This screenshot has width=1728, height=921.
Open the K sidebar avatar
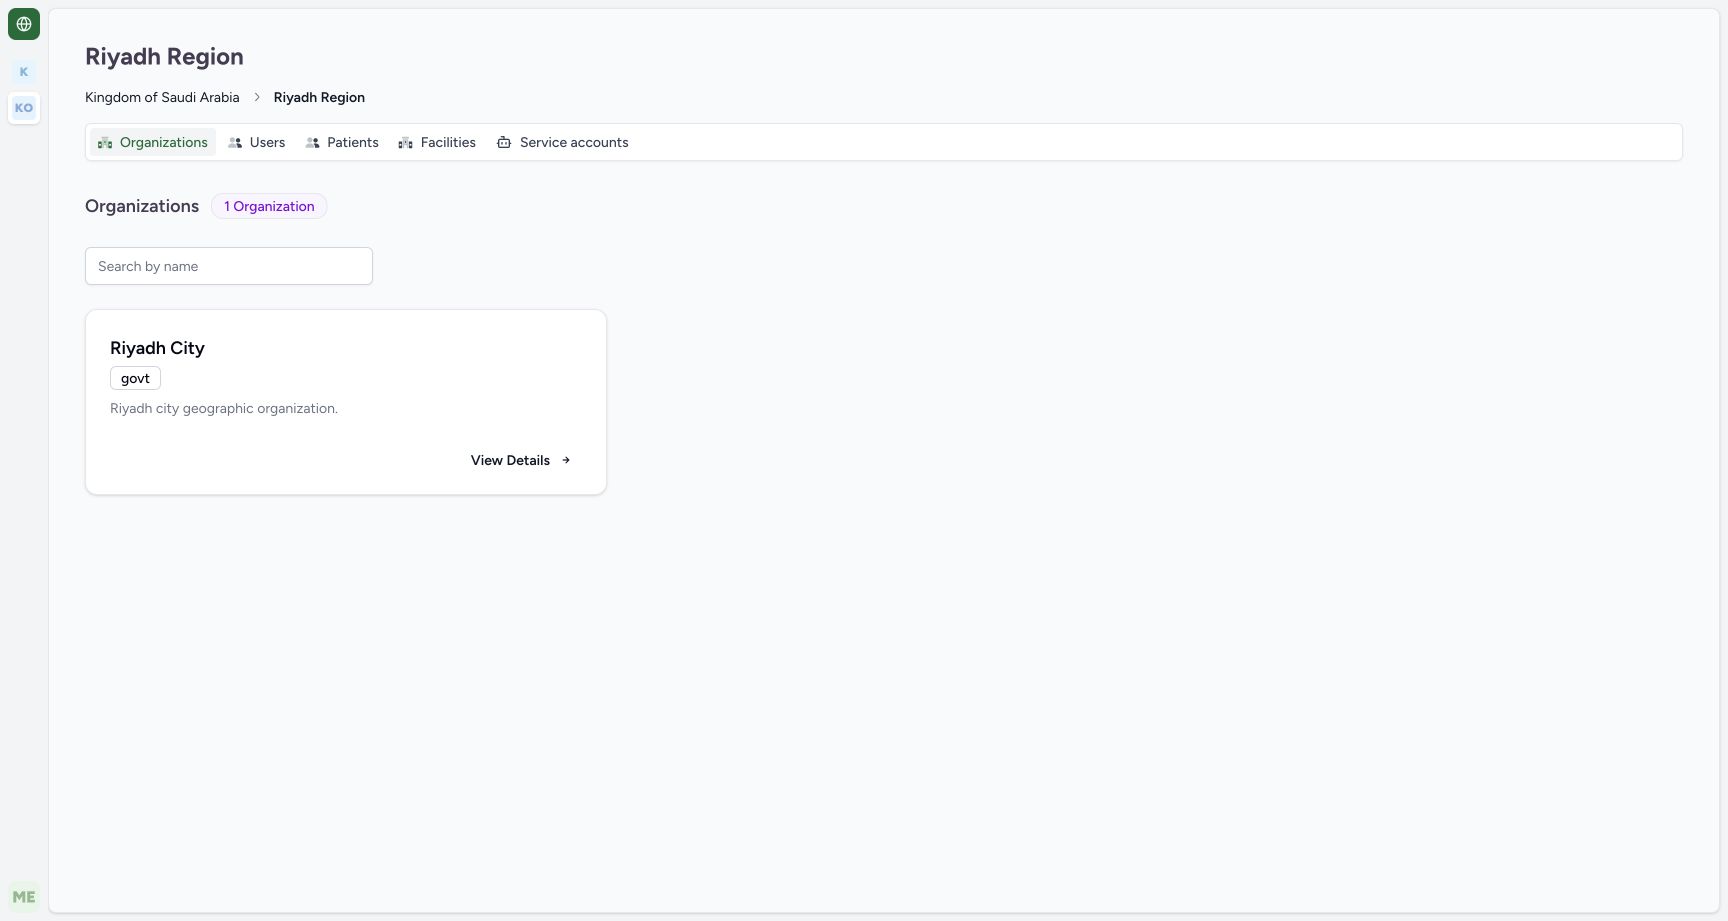24,72
